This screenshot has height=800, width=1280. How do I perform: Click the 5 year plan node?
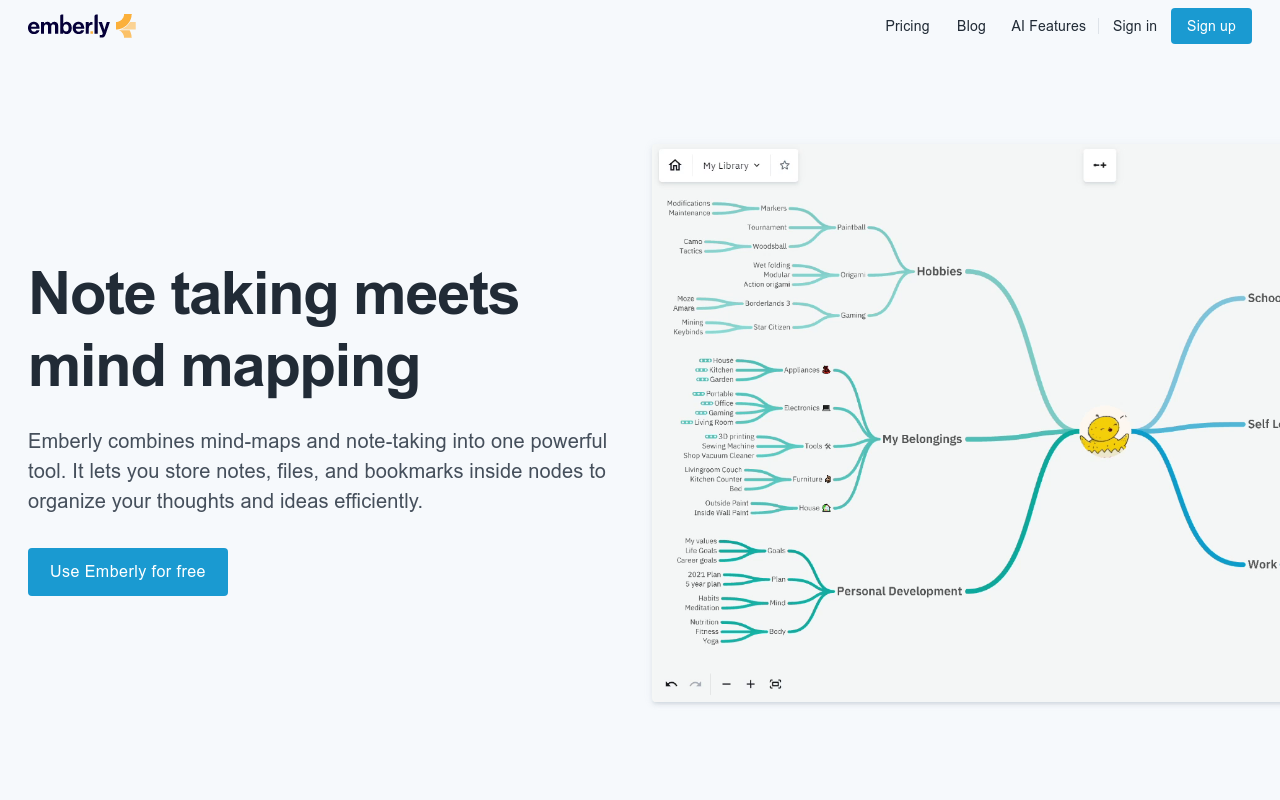point(702,584)
